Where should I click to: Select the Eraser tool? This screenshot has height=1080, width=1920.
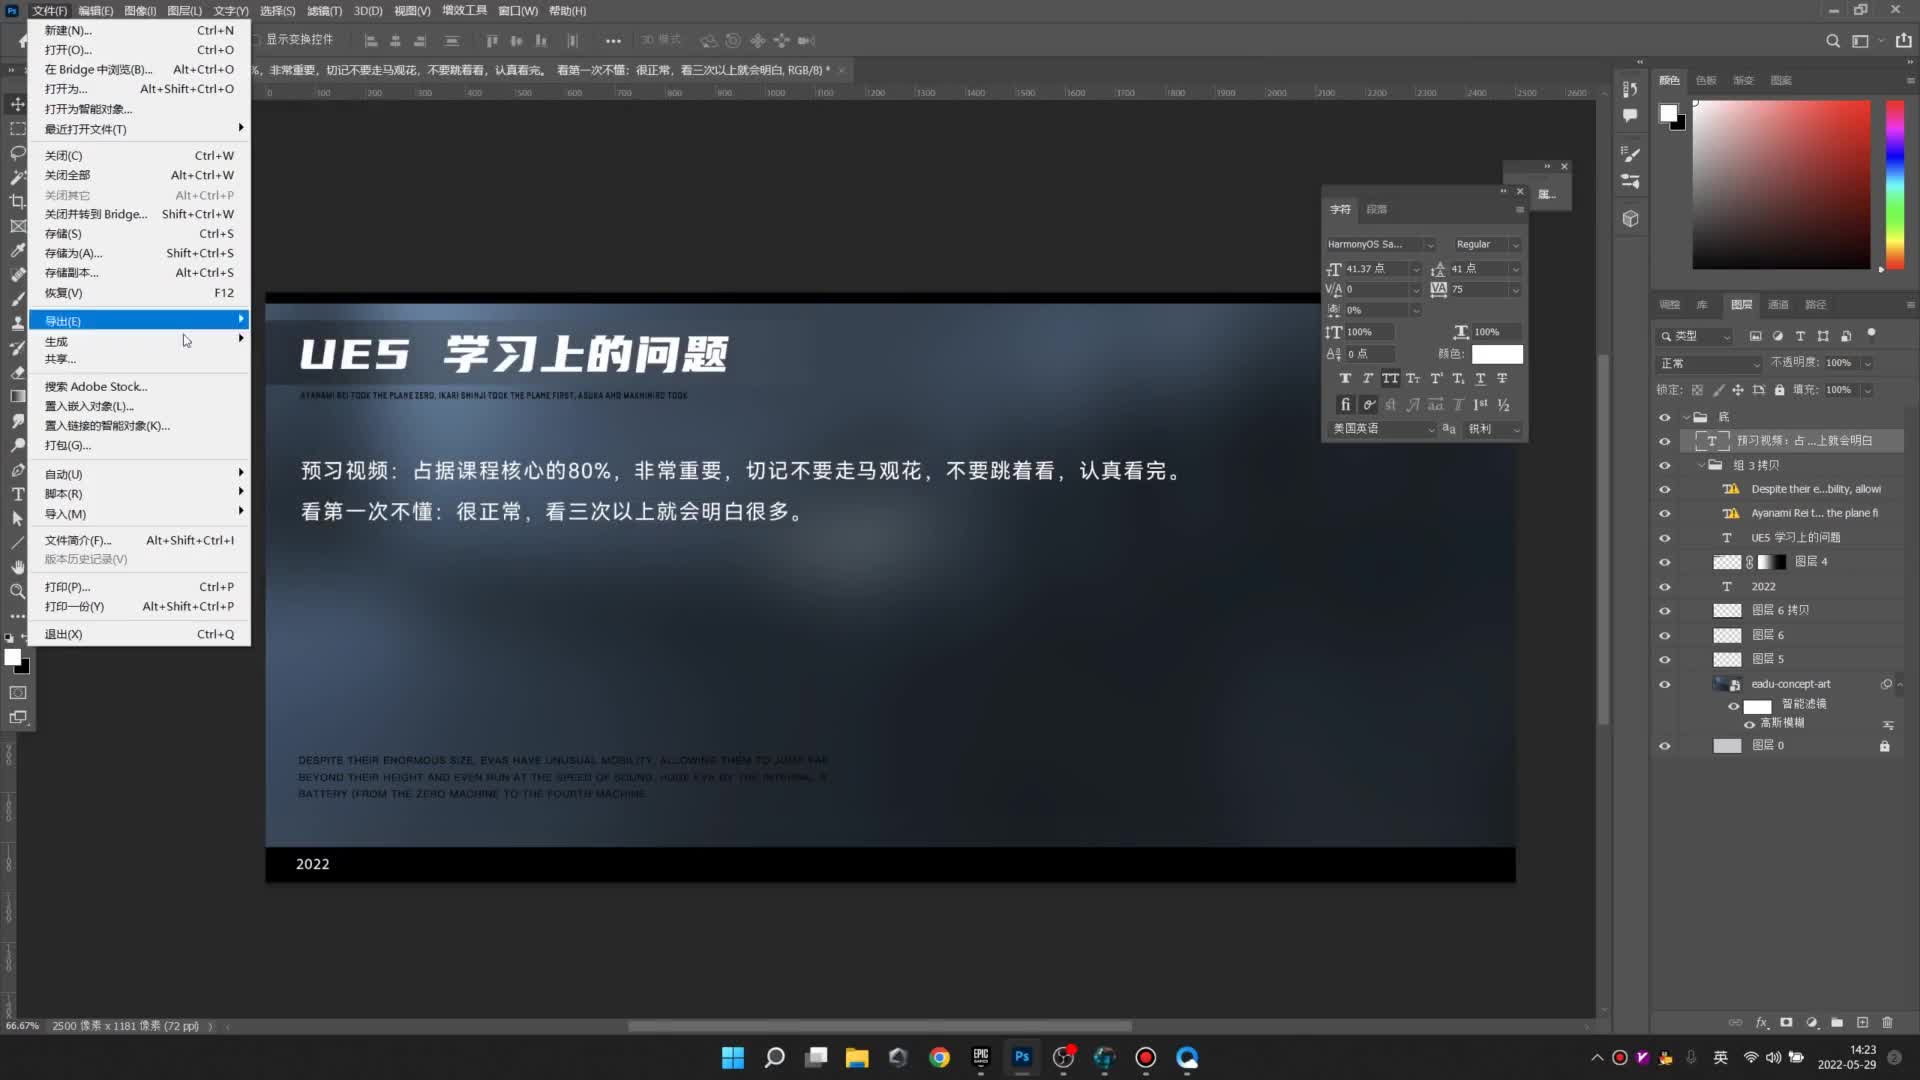[17, 372]
